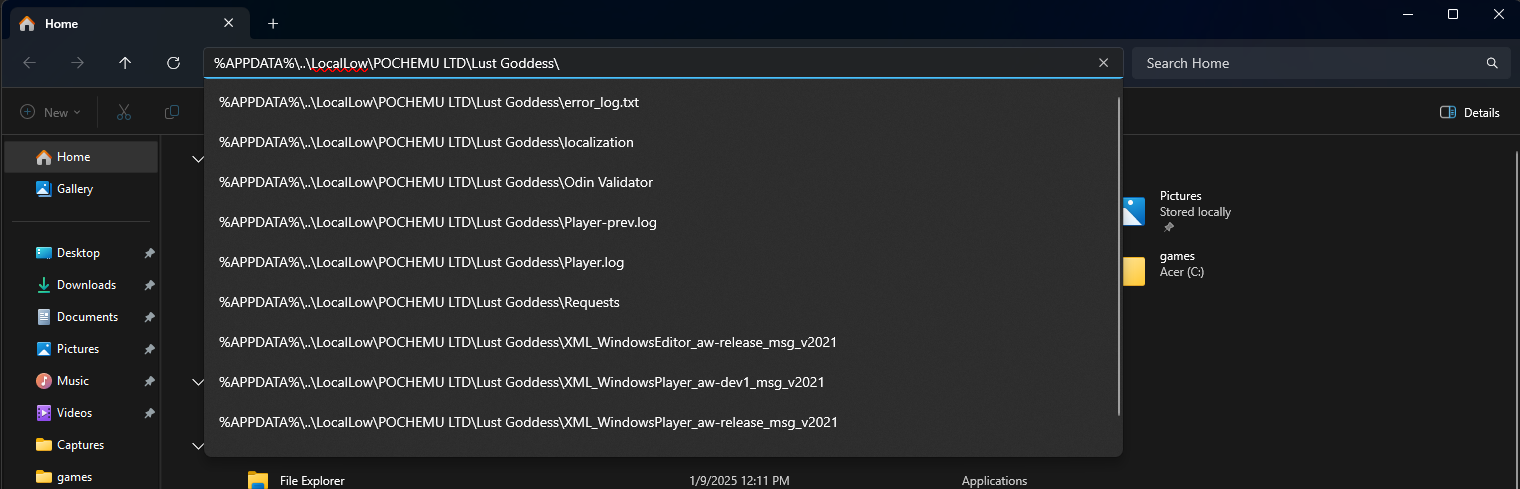
Task: Open the New dropdown menu
Action: (50, 112)
